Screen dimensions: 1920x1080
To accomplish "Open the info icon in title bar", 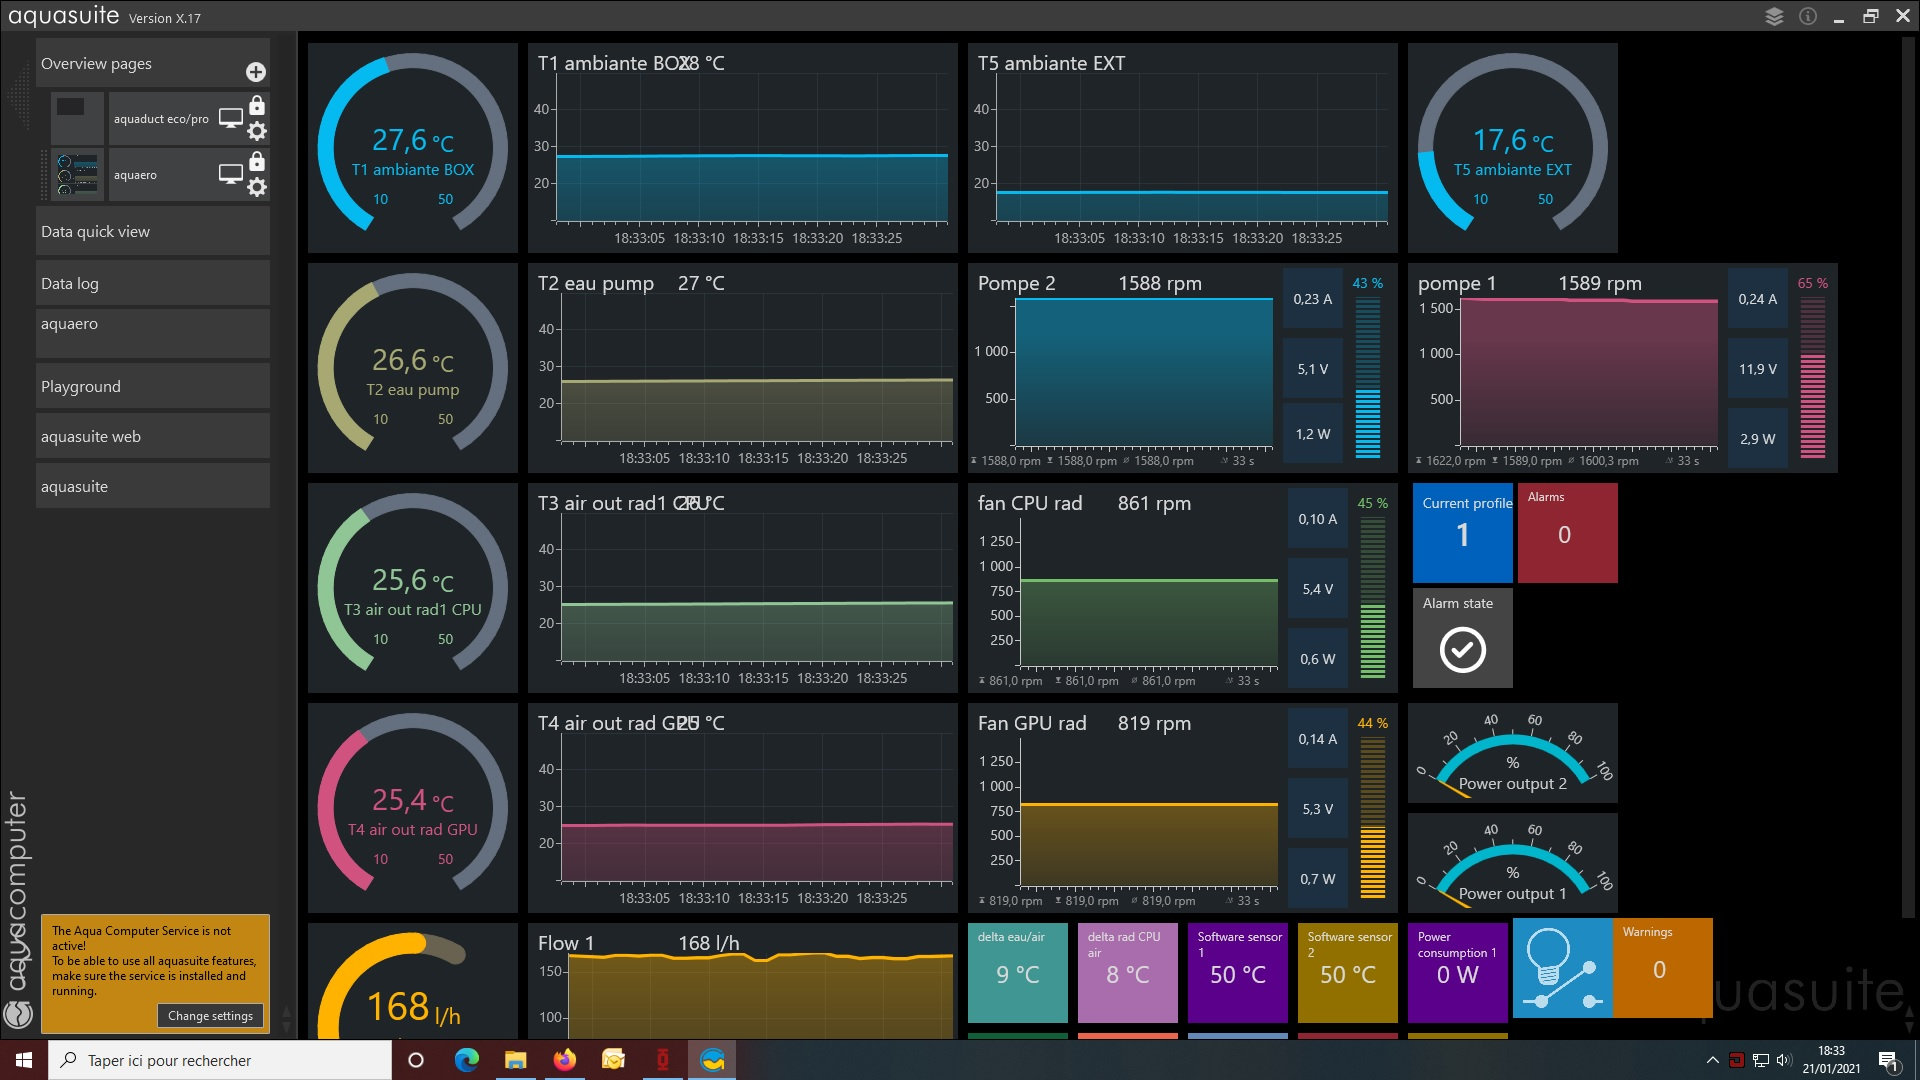I will click(x=1808, y=16).
